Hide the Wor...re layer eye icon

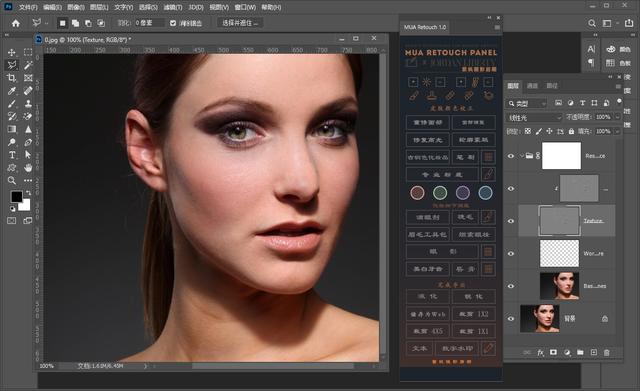click(x=511, y=253)
